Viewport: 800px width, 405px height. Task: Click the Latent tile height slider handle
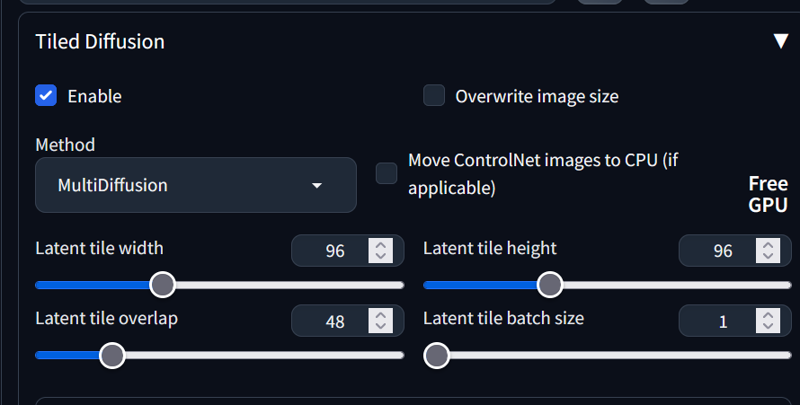point(550,285)
